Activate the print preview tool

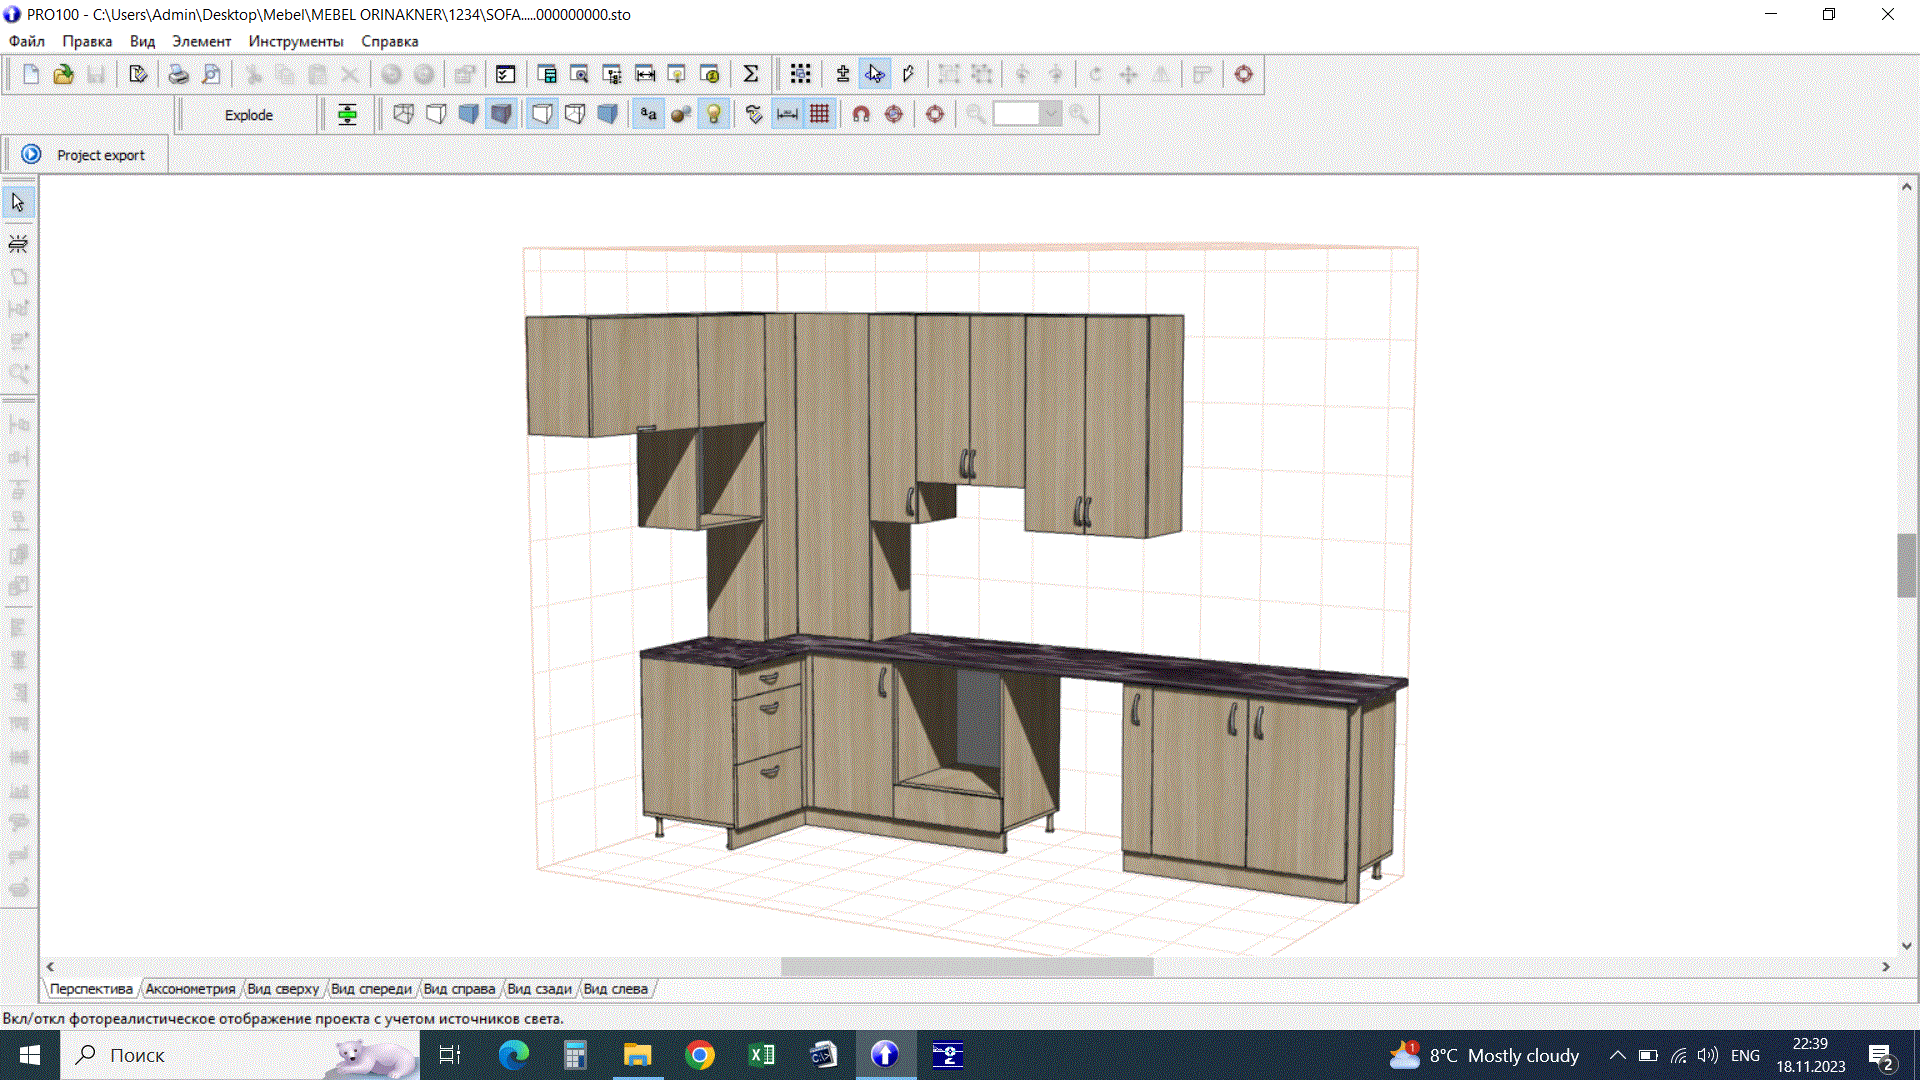tap(211, 74)
